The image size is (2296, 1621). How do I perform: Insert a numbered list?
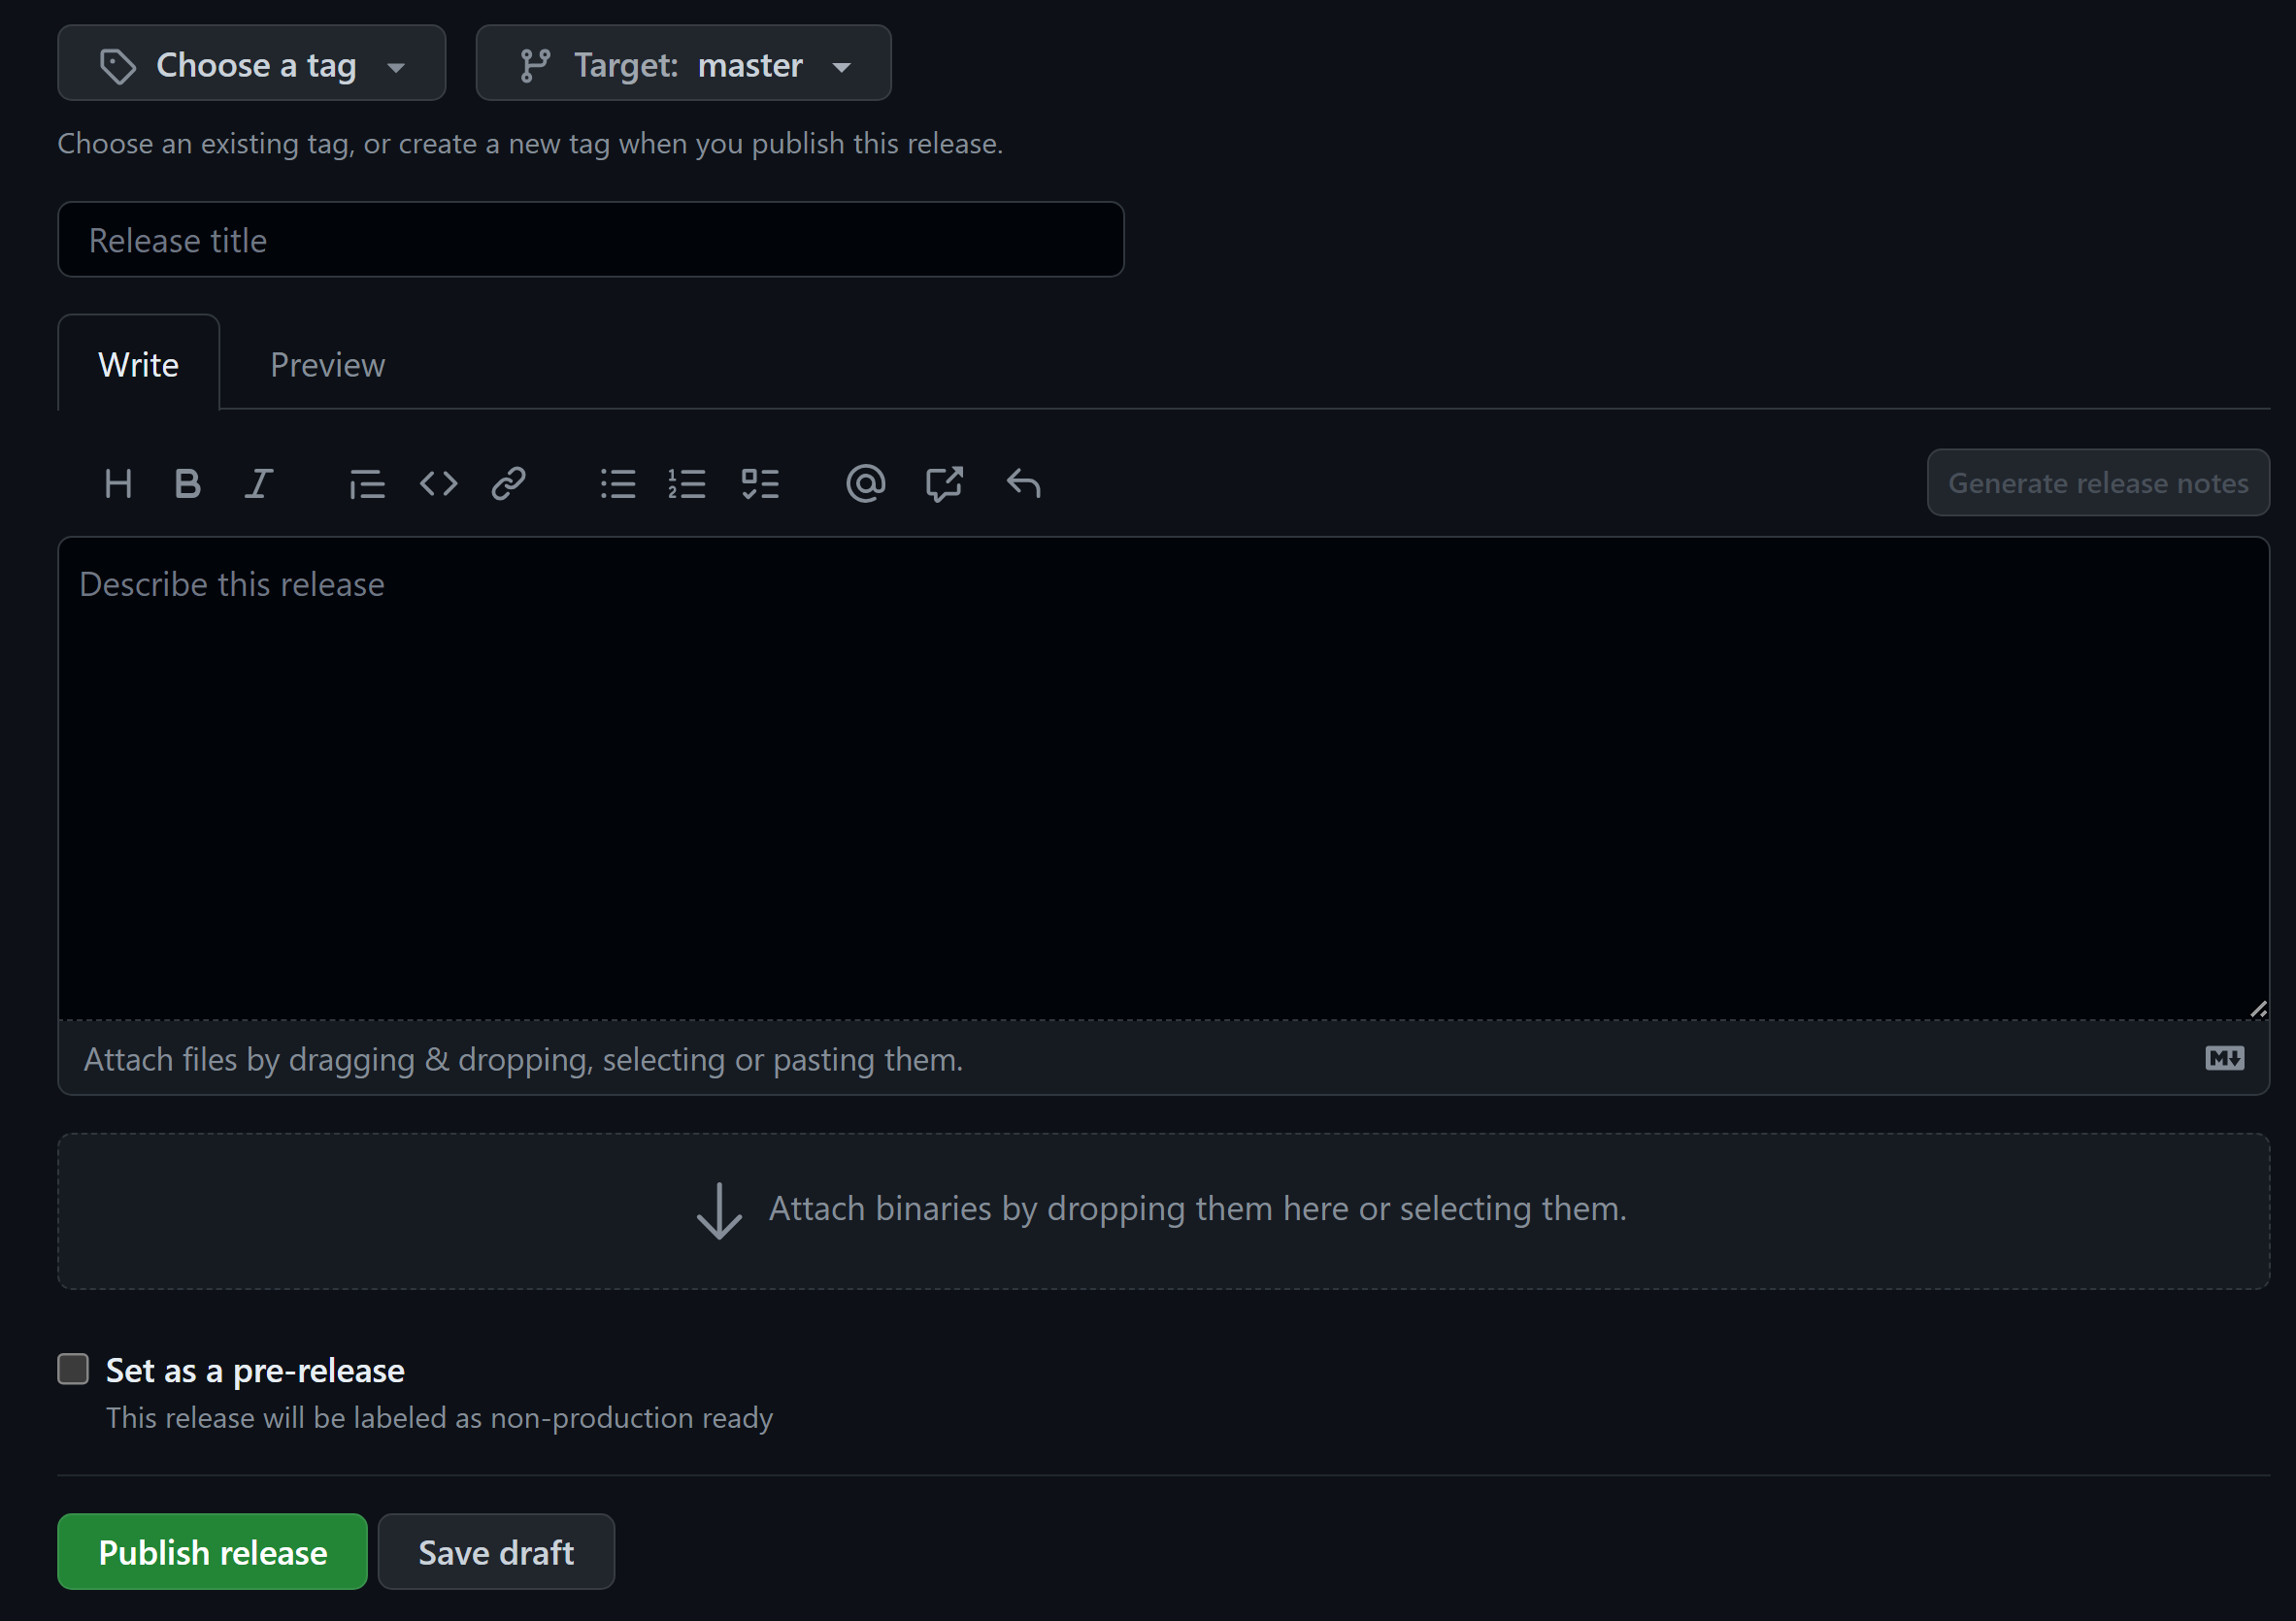pyautogui.click(x=687, y=484)
